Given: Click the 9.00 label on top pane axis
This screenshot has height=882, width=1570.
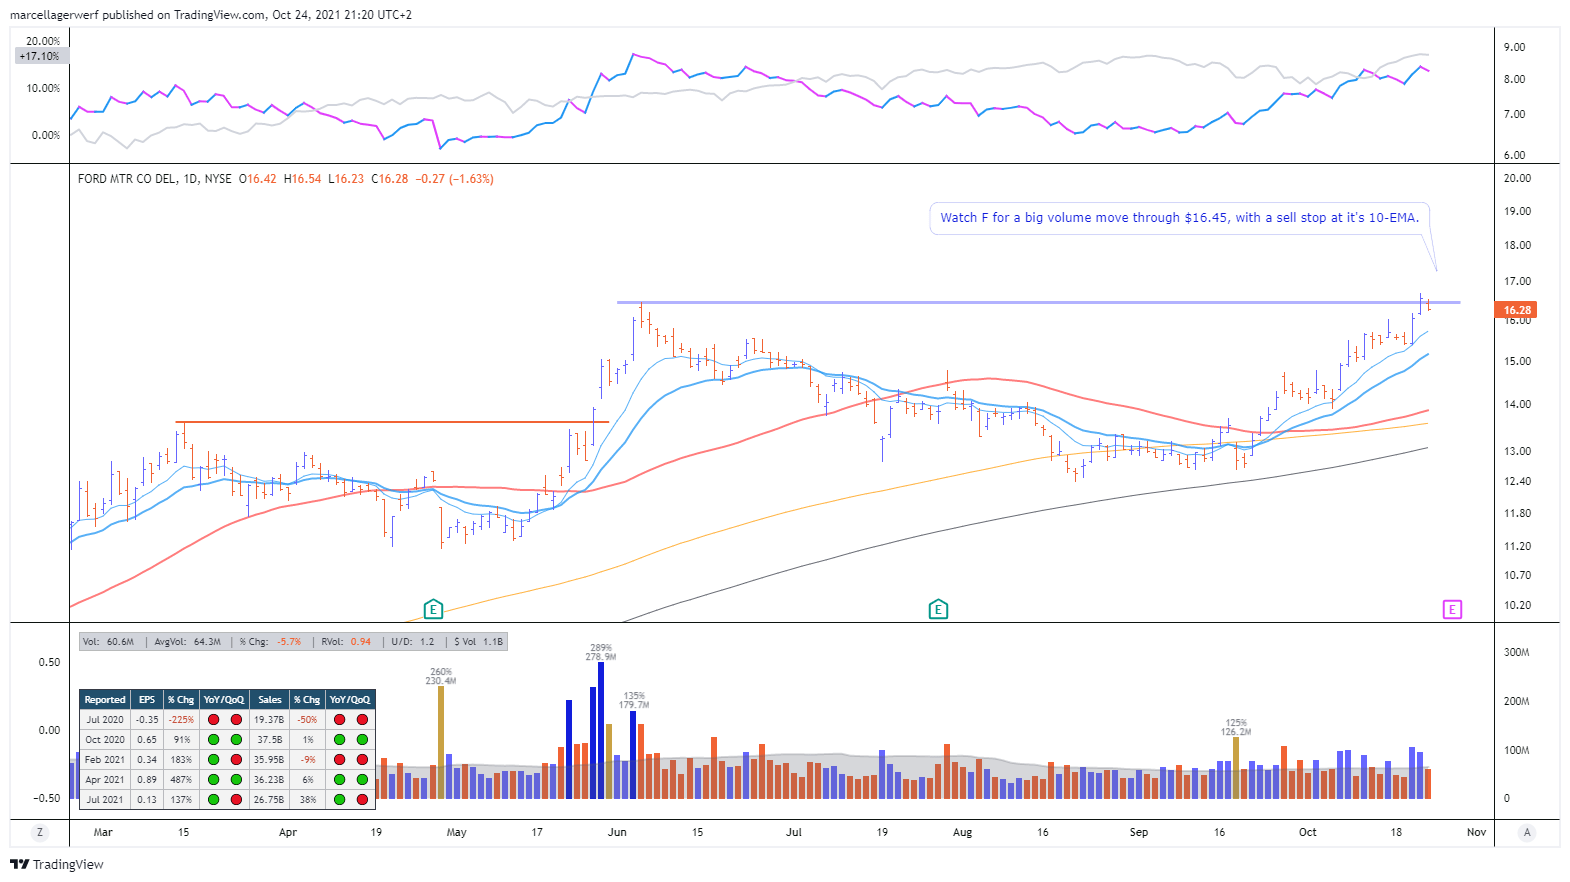Looking at the screenshot, I should point(1515,47).
